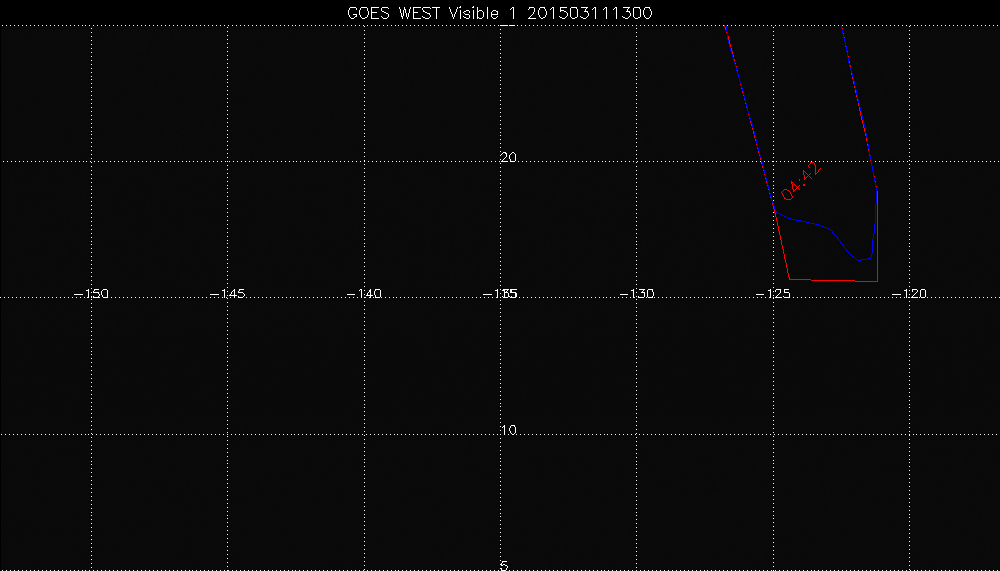Select the -150 longitude label
The height and width of the screenshot is (571, 1000).
point(92,294)
